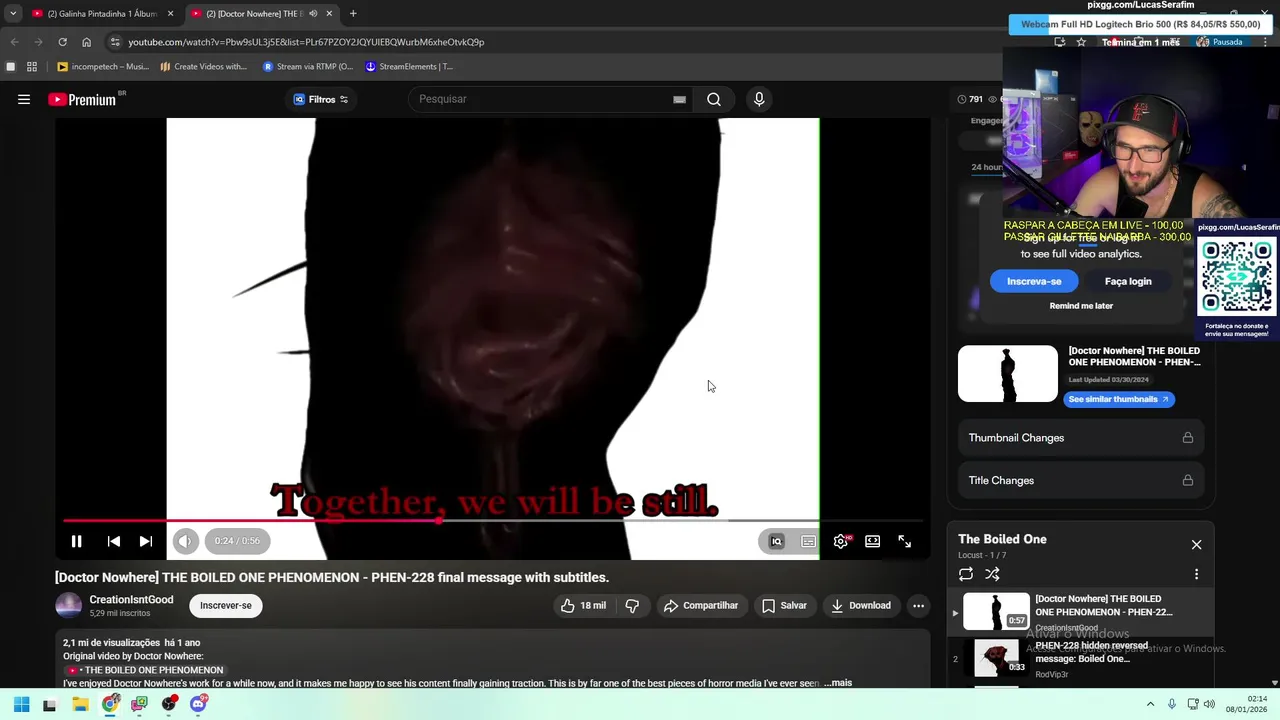Toggle playlist loop
The height and width of the screenshot is (720, 1280).
tap(966, 574)
